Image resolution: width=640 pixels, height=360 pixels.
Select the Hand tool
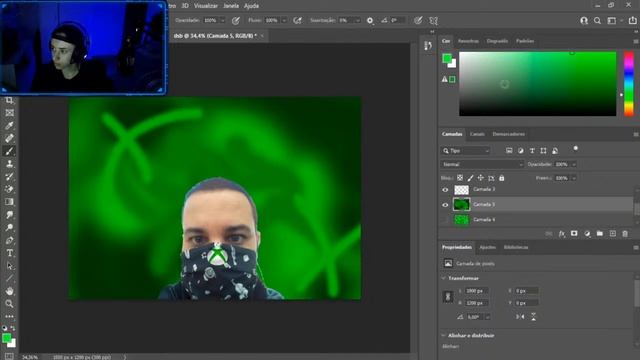pos(9,291)
